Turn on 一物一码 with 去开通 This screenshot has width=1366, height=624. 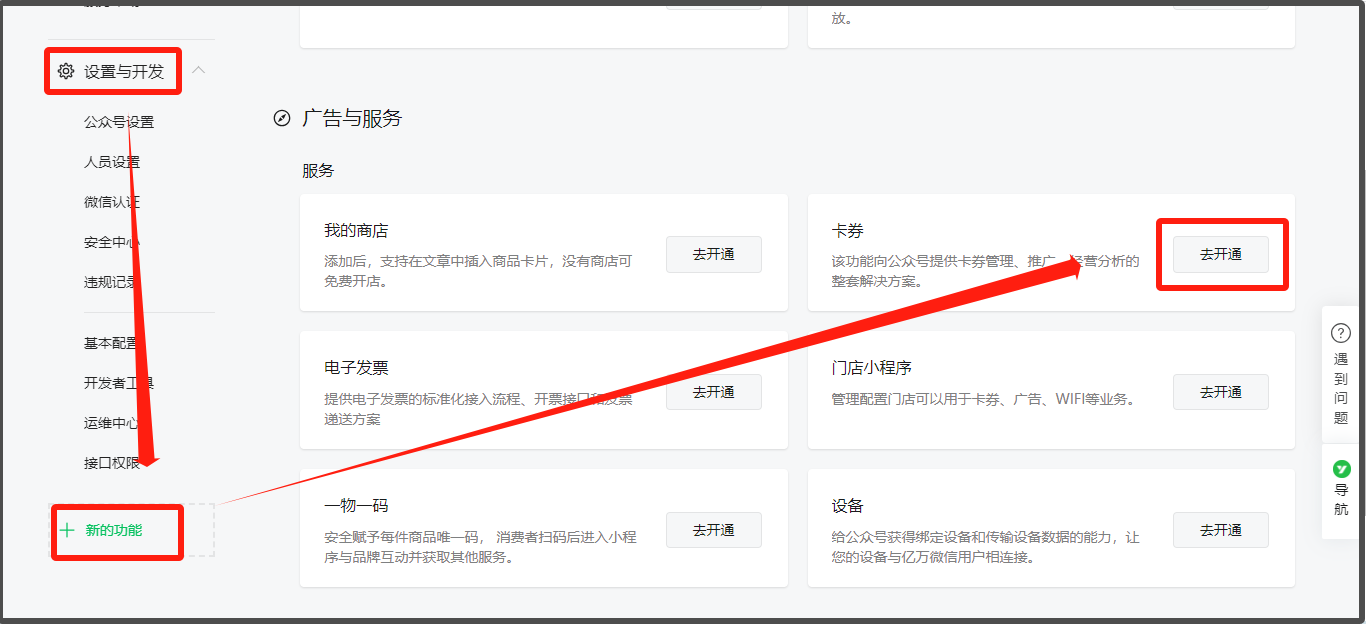pyautogui.click(x=714, y=530)
